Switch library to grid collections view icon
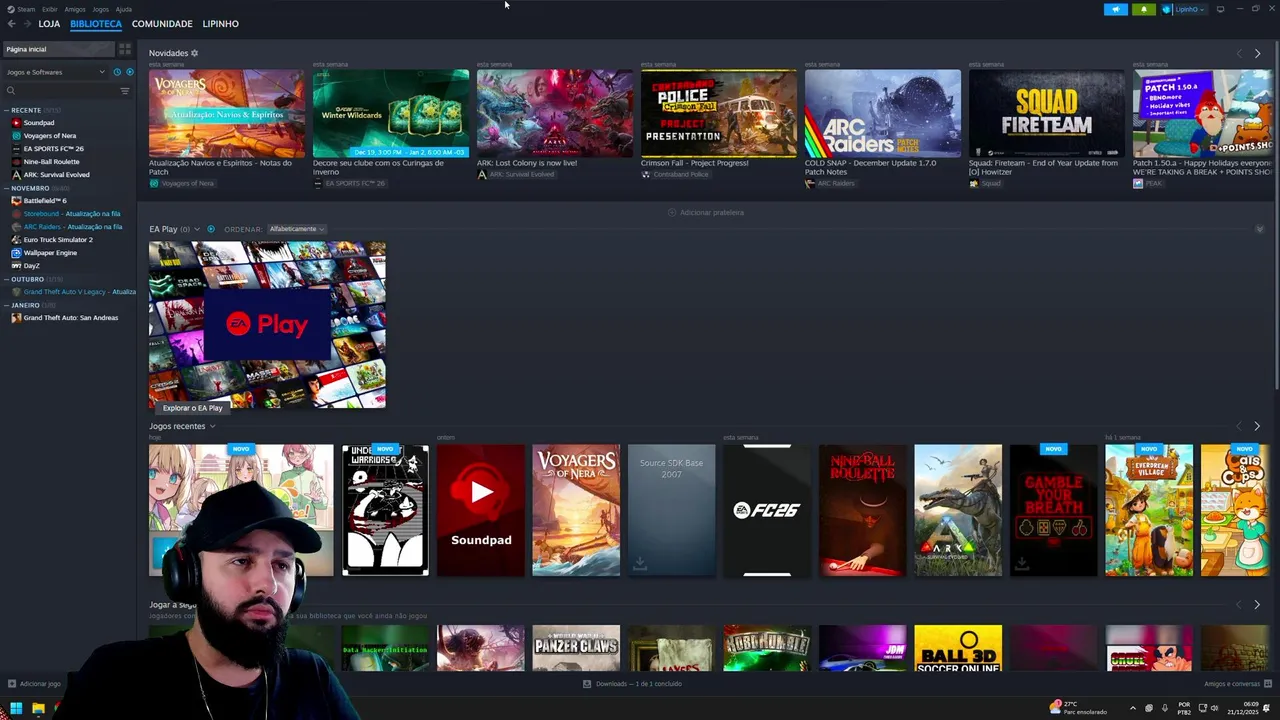1280x720 pixels. click(x=125, y=49)
